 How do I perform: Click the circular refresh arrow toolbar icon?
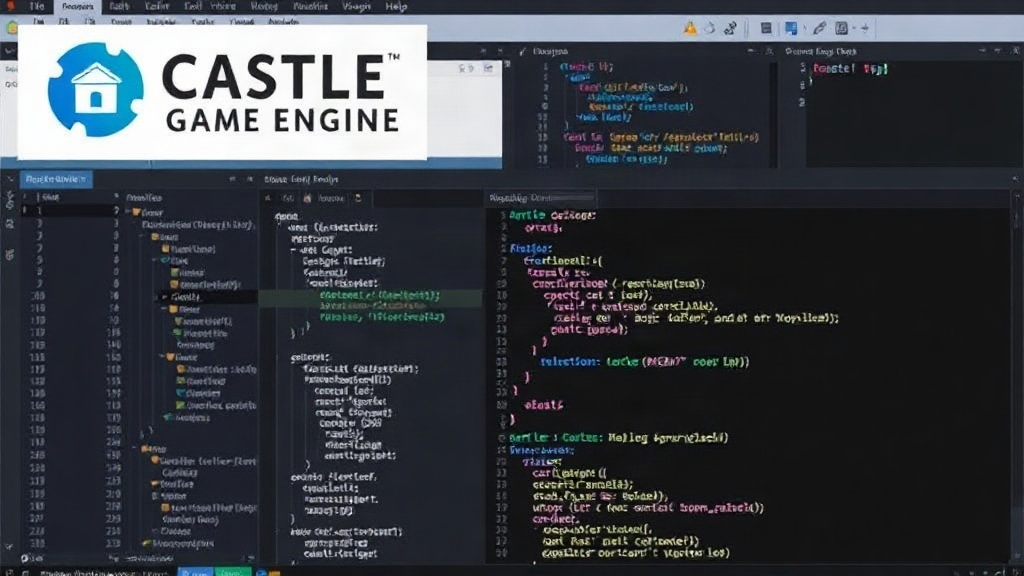710,28
